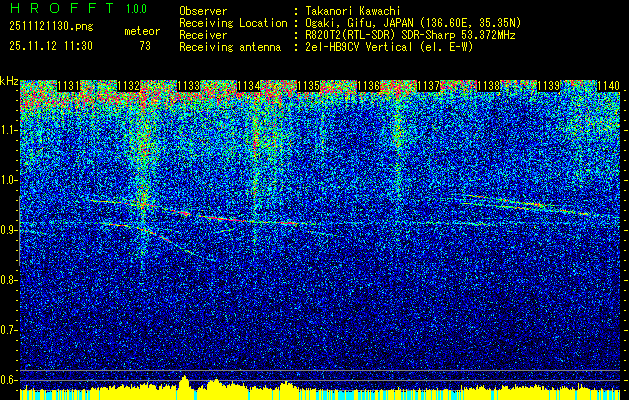
Task: Select the R820T2(RTL-SDR) receiver text
Action: (x=410, y=35)
